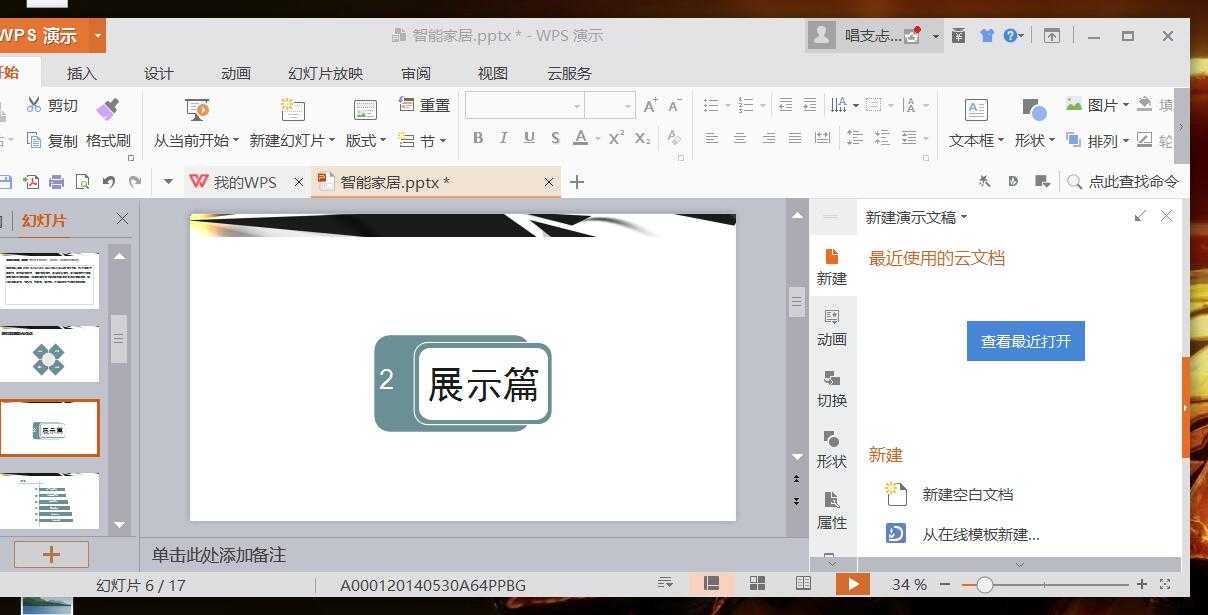This screenshot has height=615, width=1208.
Task: Decrease paragraph indent icon
Action: (785, 105)
